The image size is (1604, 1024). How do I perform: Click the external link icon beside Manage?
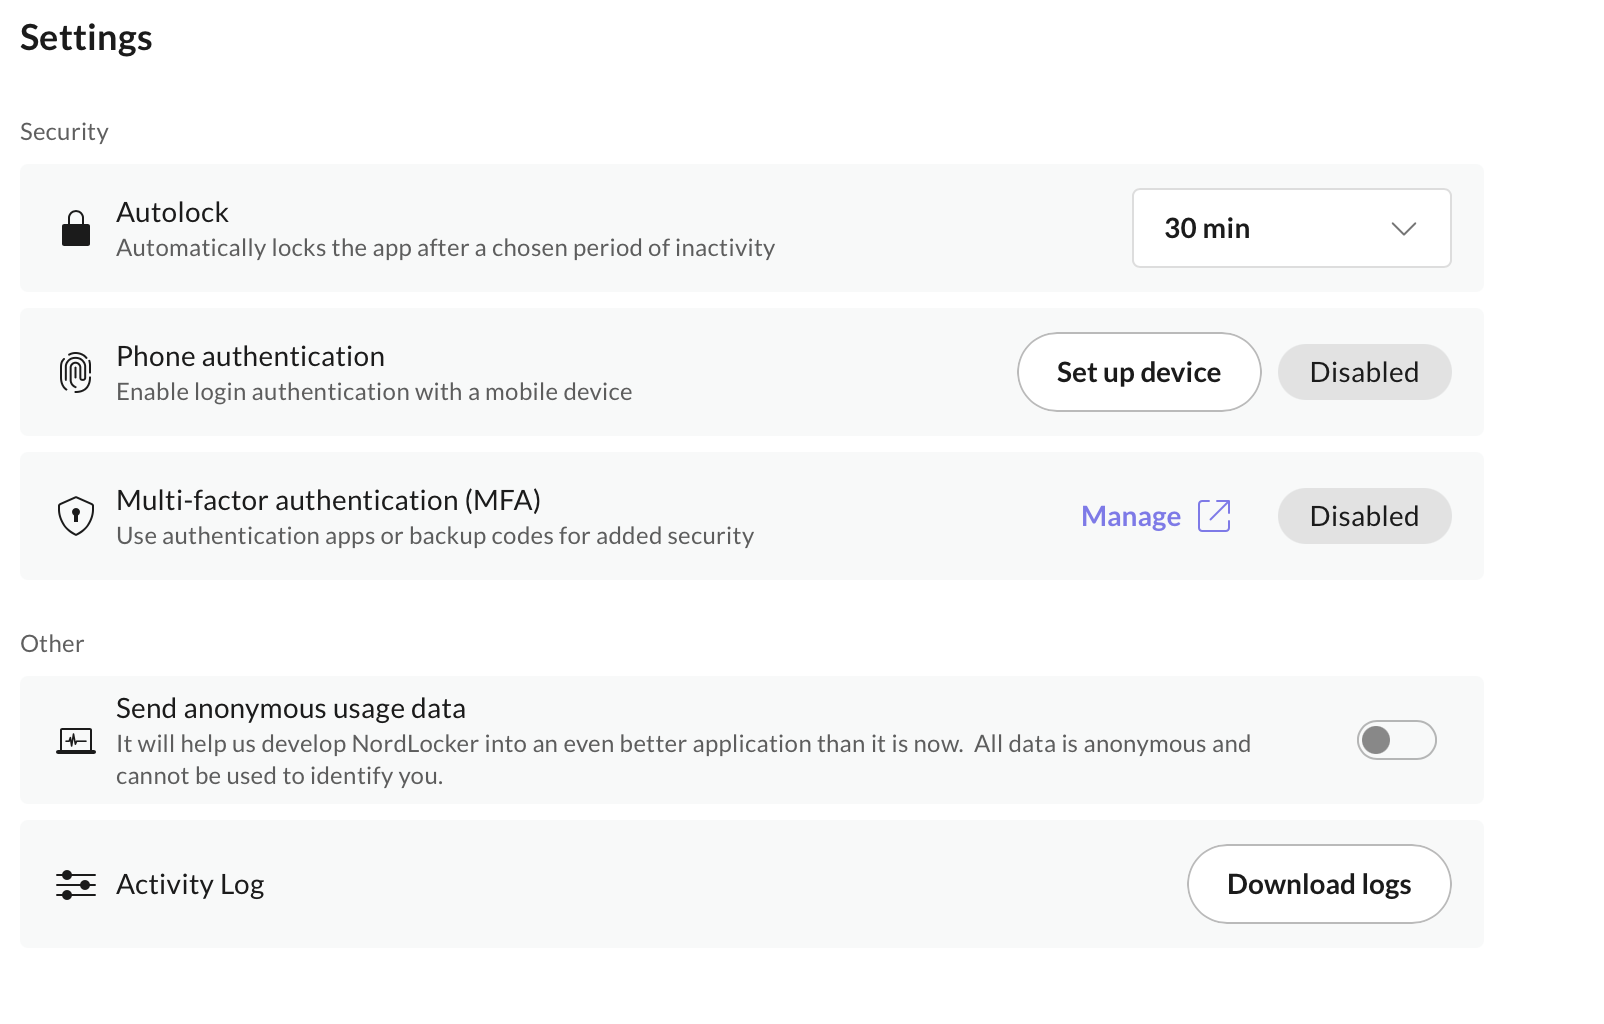(x=1214, y=516)
